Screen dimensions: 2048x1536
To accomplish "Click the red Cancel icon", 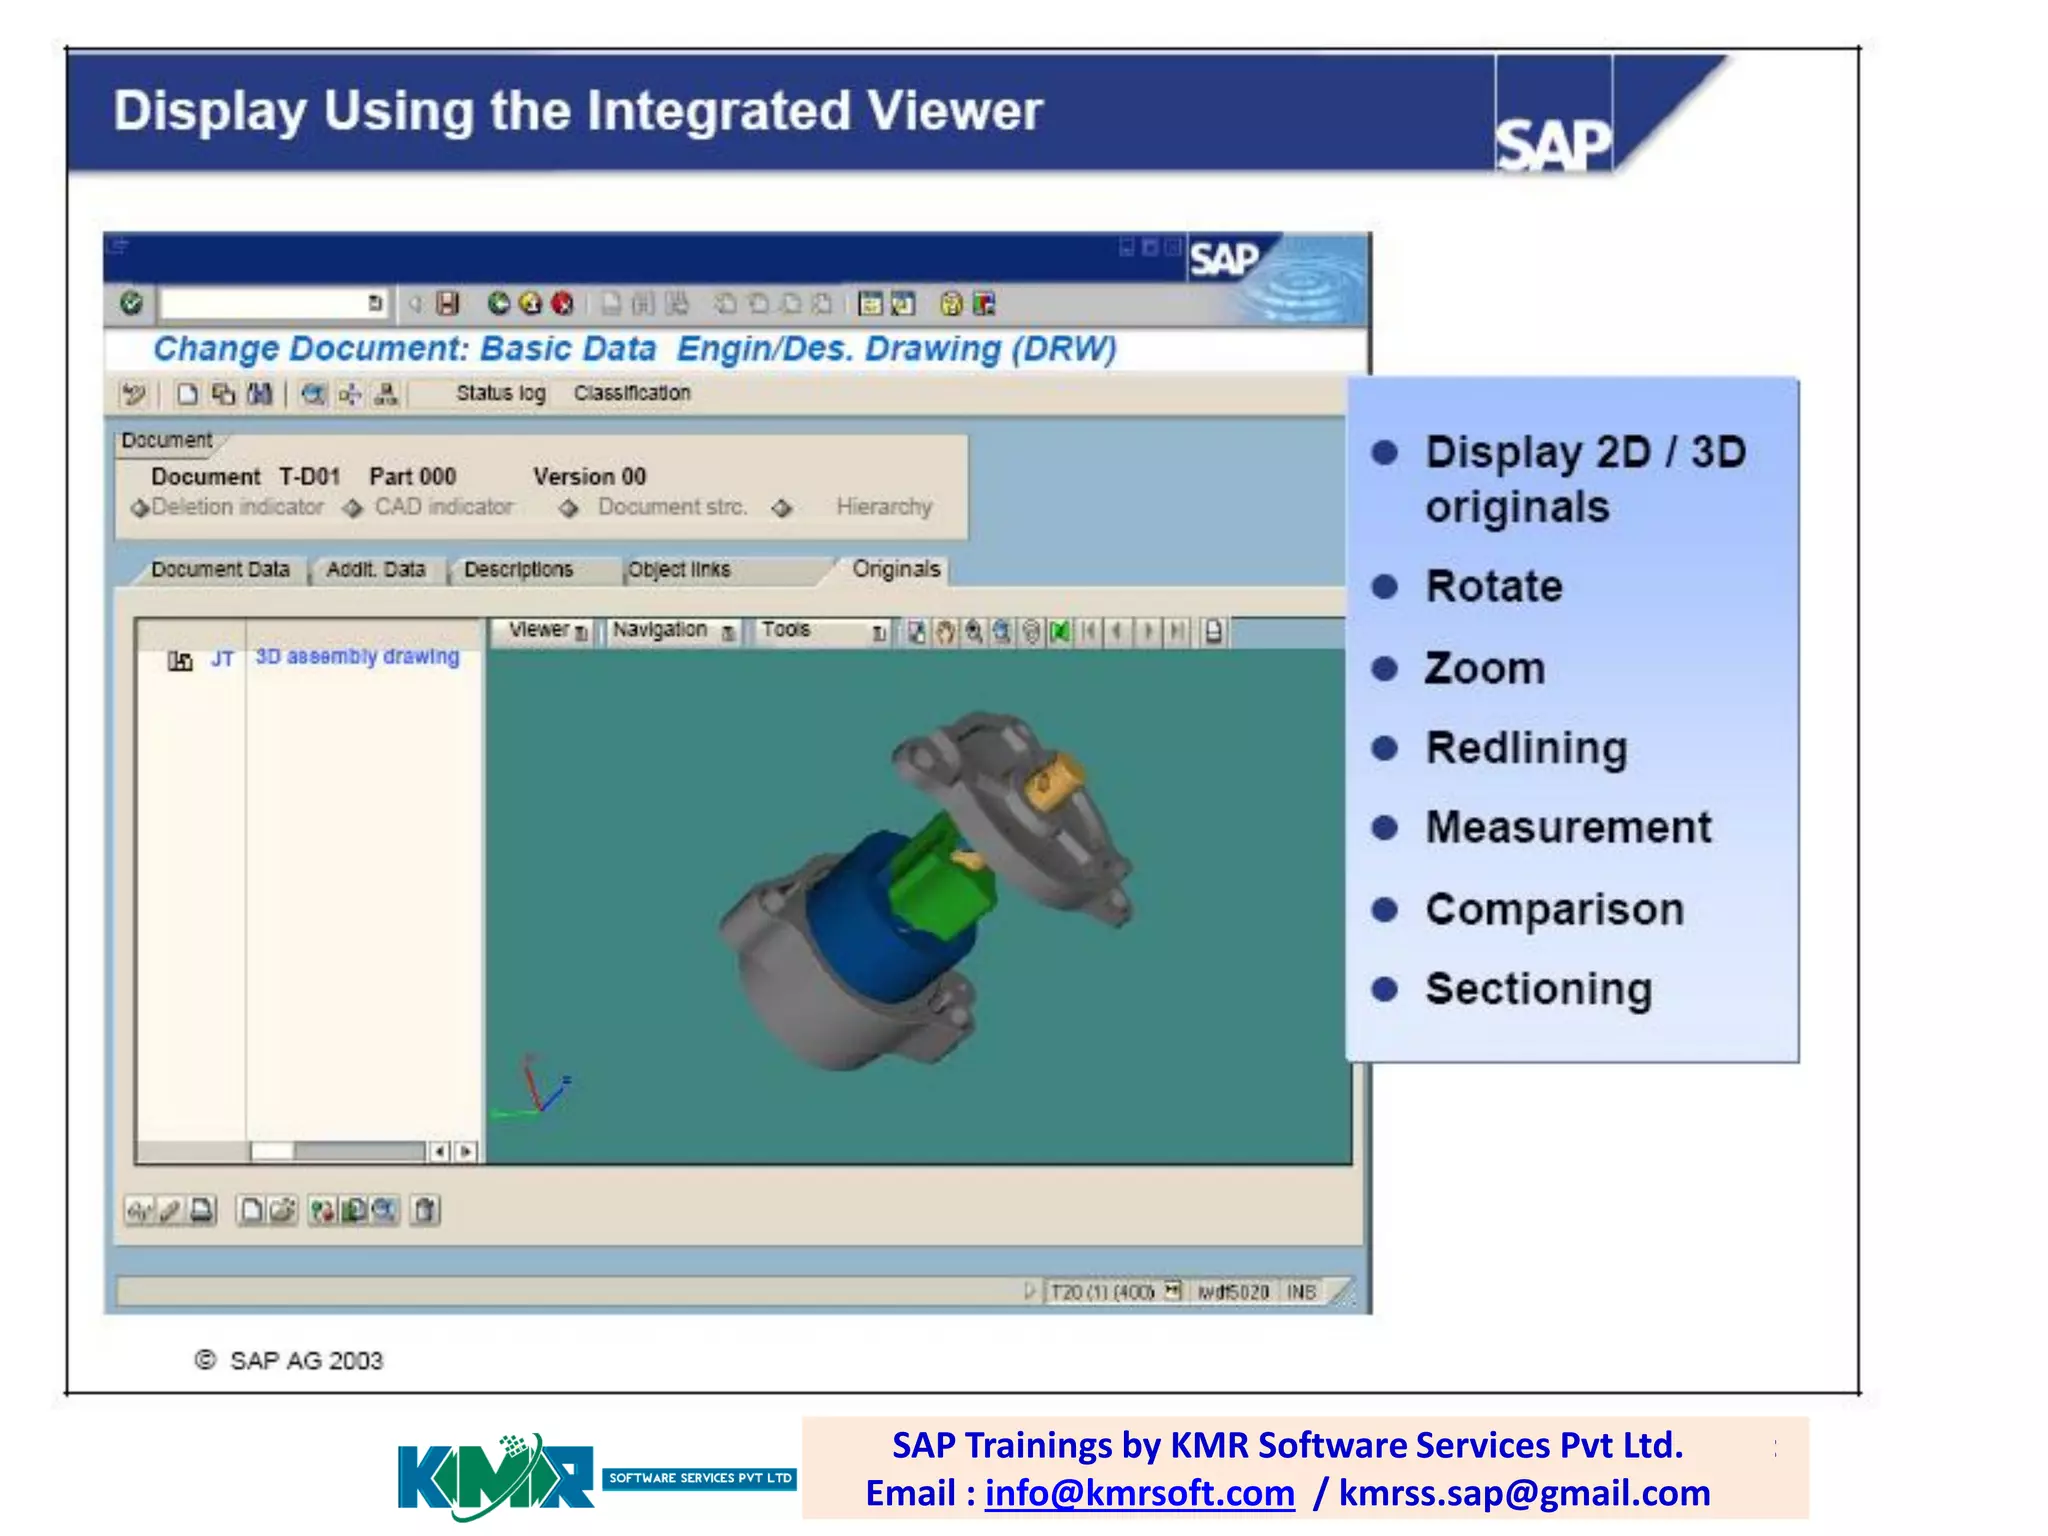I will click(563, 303).
